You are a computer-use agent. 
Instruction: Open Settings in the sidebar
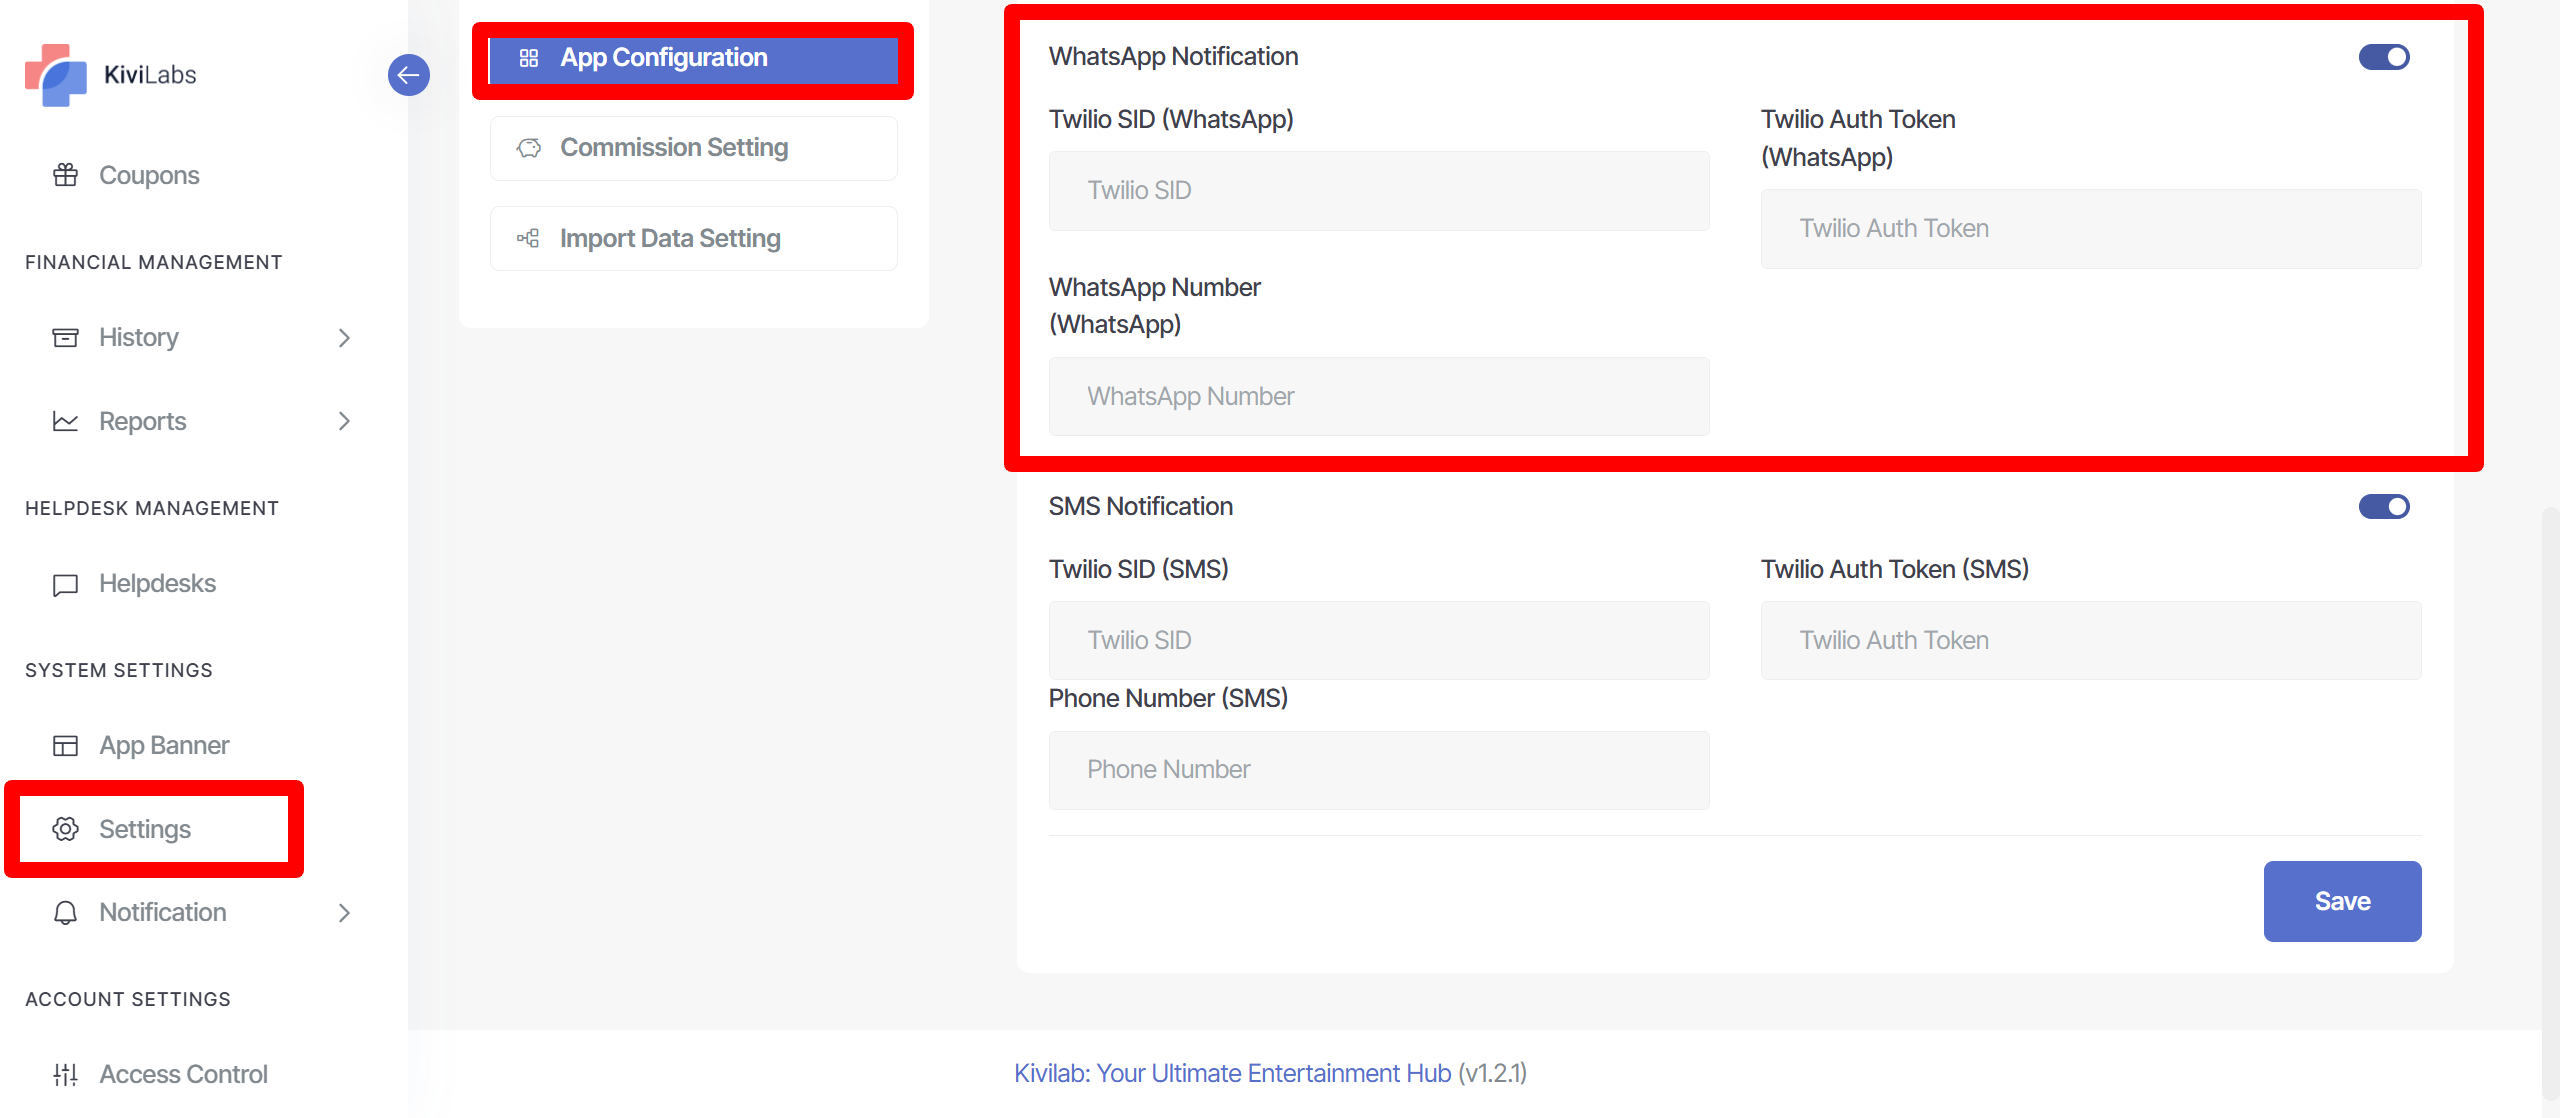(144, 829)
